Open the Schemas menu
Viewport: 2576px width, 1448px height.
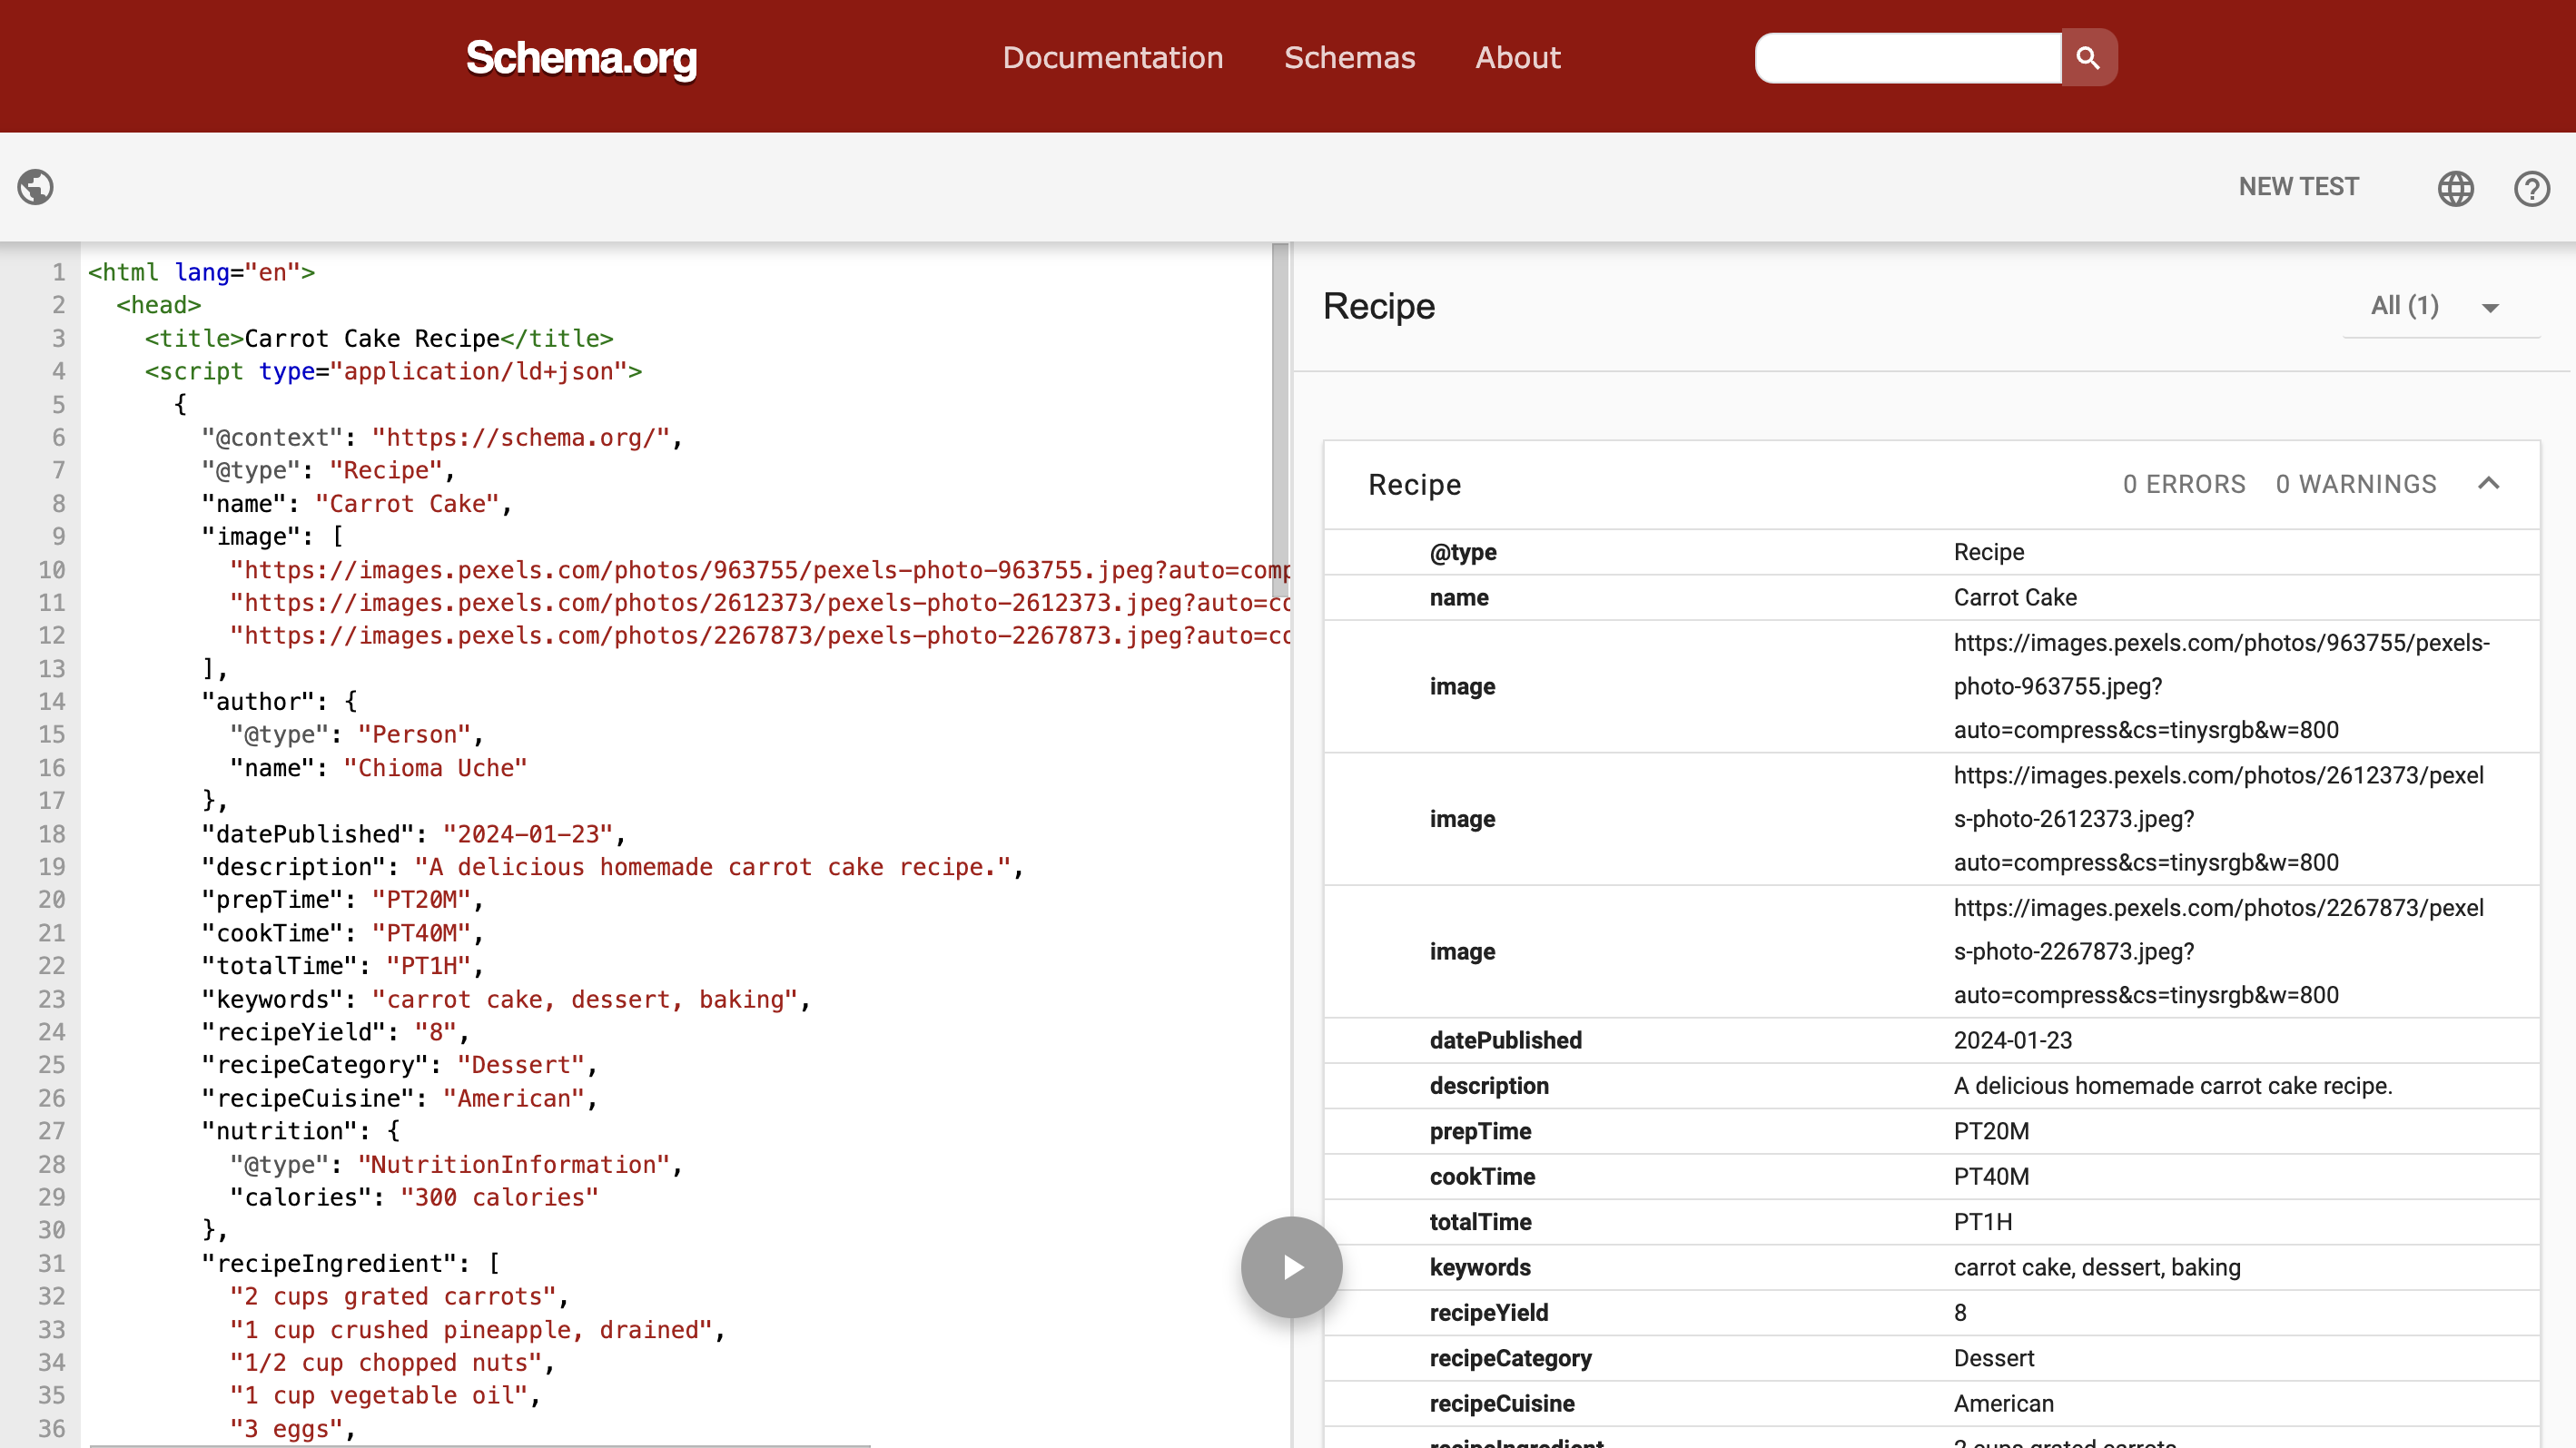[x=1349, y=58]
